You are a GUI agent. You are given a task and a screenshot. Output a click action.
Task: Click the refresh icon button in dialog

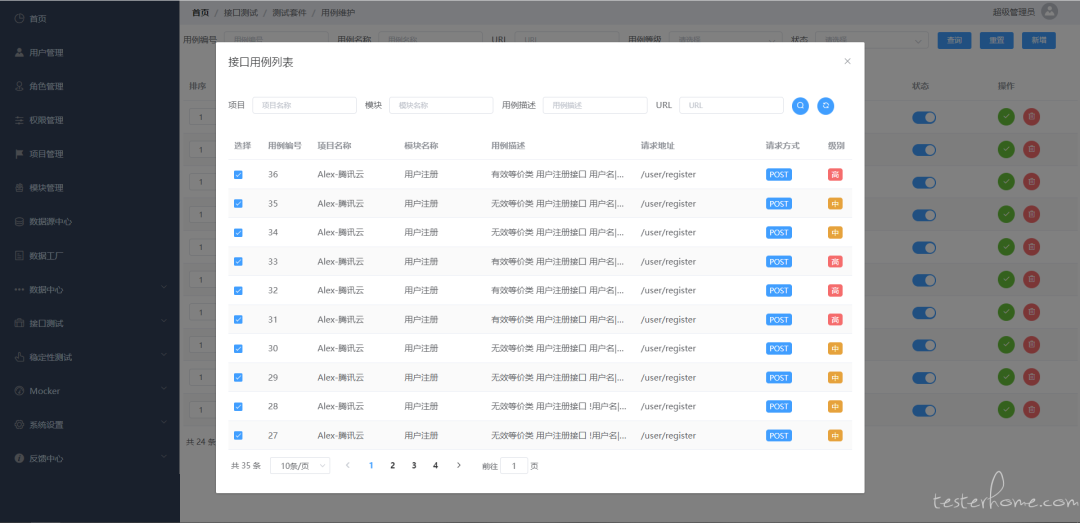click(x=826, y=105)
